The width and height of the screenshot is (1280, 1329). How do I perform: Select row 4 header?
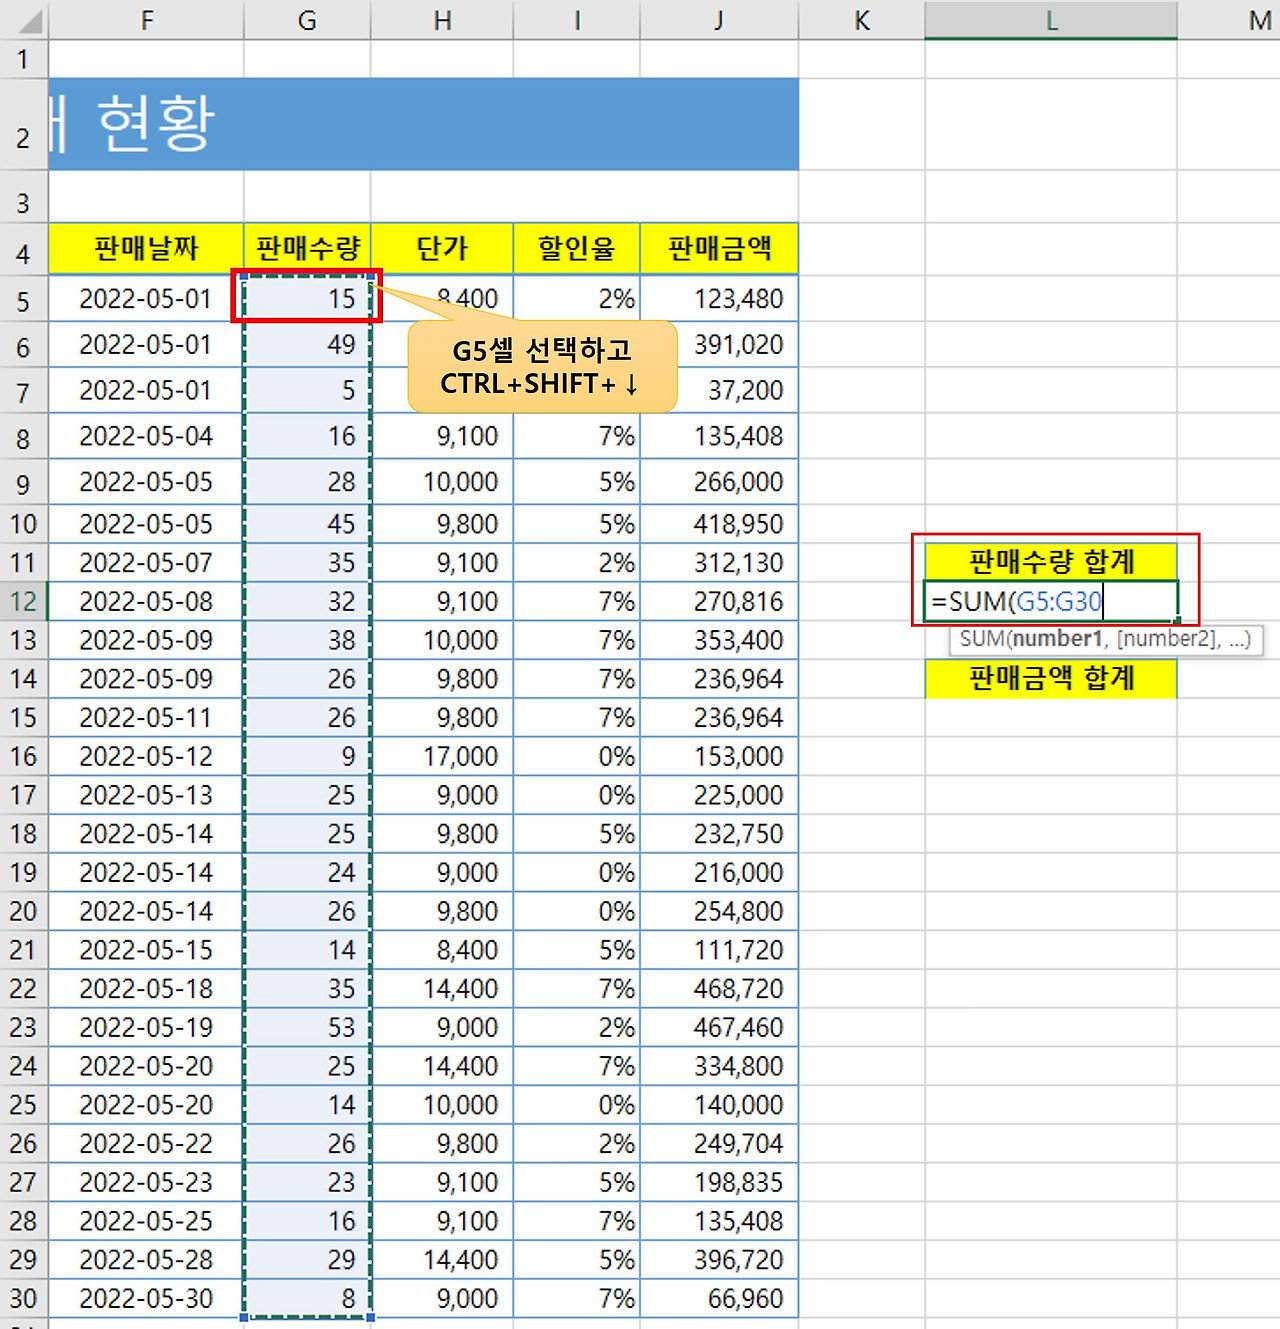pos(23,248)
